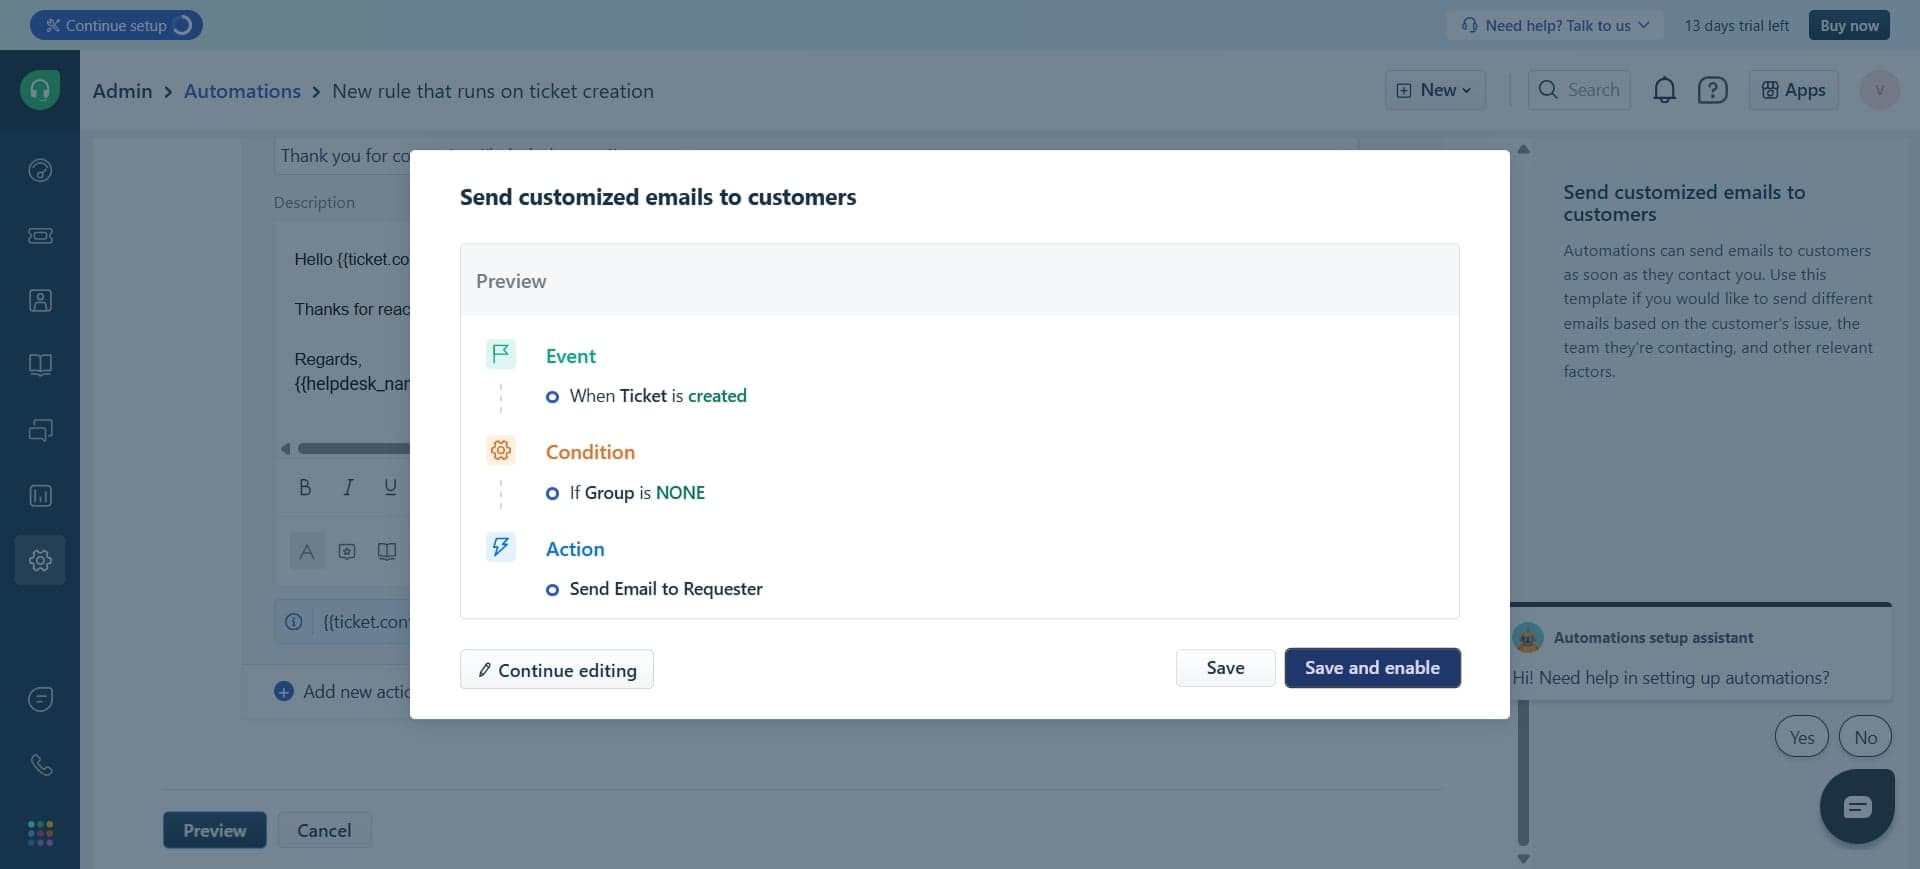Answer Yes to setup assistant
This screenshot has height=869, width=1920.
click(1801, 737)
